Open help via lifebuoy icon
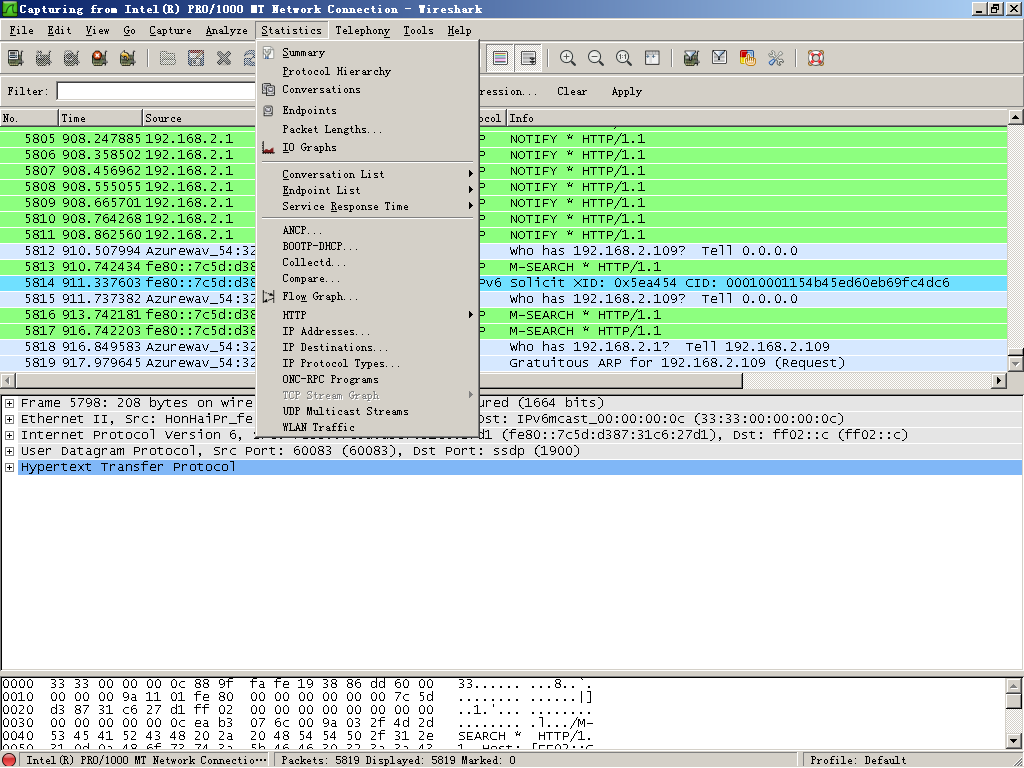1024x768 pixels. point(816,58)
